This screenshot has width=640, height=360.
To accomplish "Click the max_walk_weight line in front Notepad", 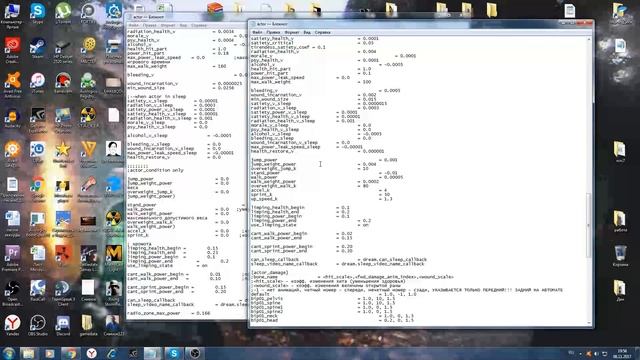I will [x=311, y=82].
